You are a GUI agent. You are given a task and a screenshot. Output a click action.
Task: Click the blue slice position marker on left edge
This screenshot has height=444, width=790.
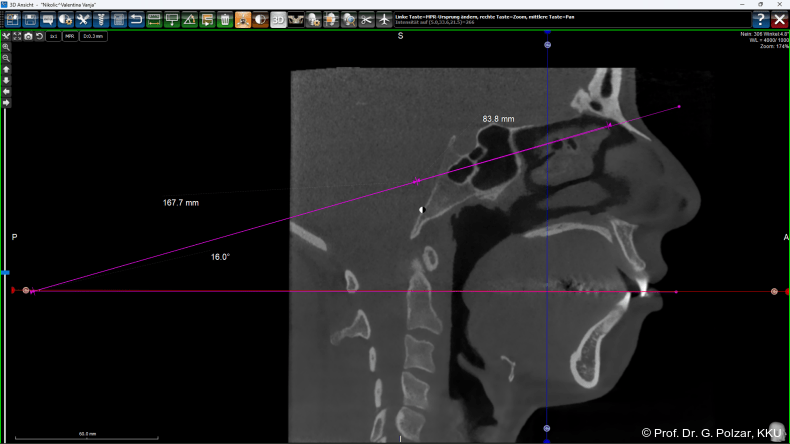click(x=5, y=272)
